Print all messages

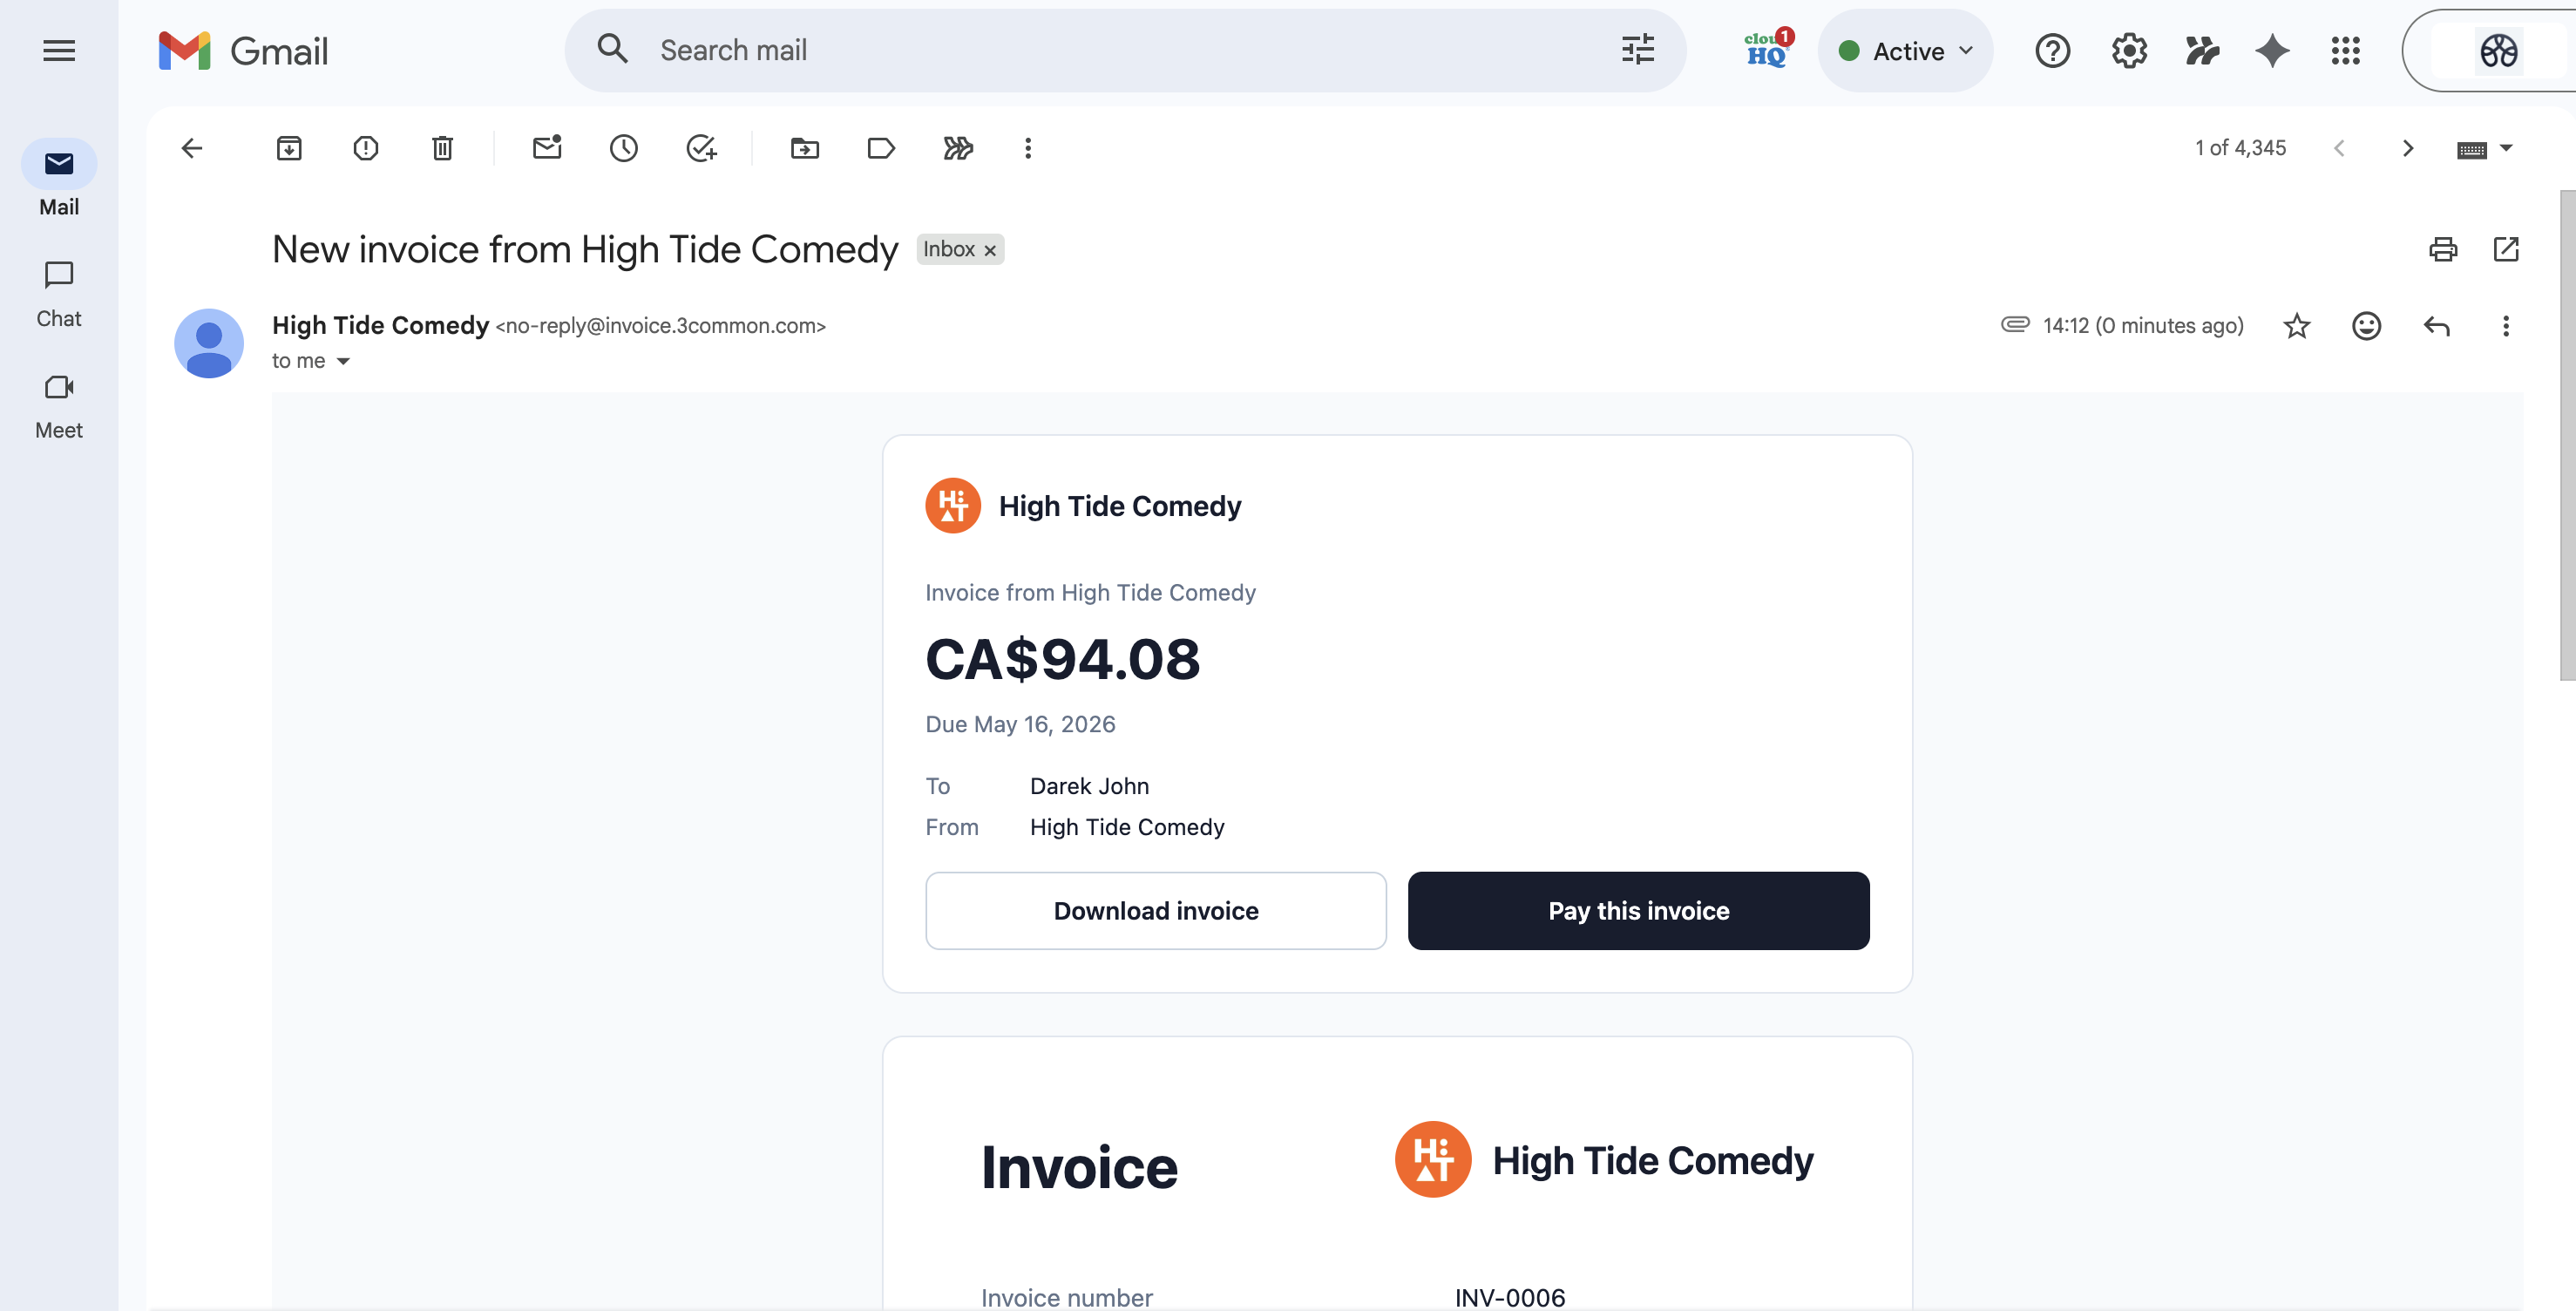coord(2443,249)
